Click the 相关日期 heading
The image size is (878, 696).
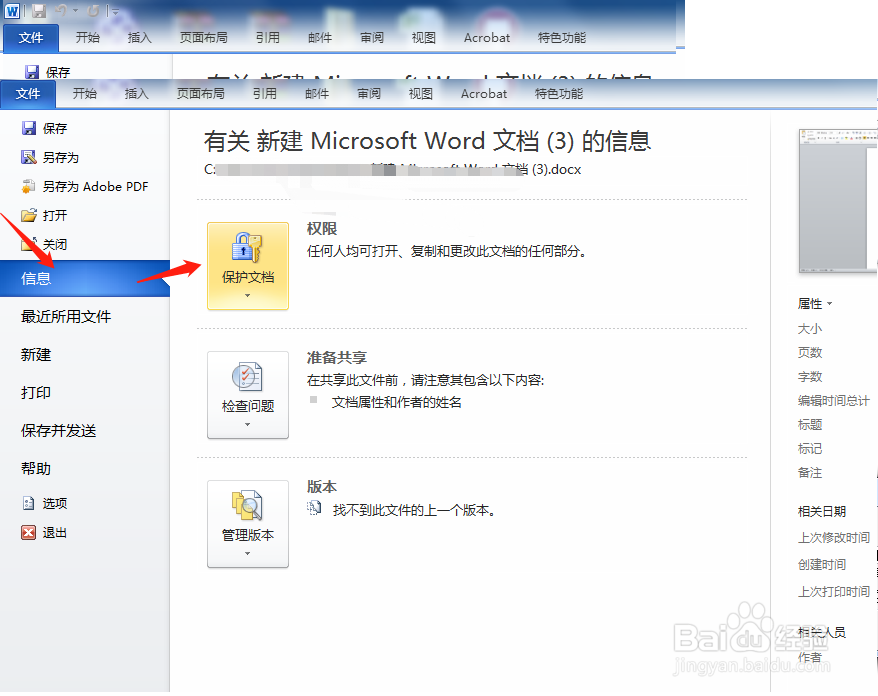[x=821, y=512]
